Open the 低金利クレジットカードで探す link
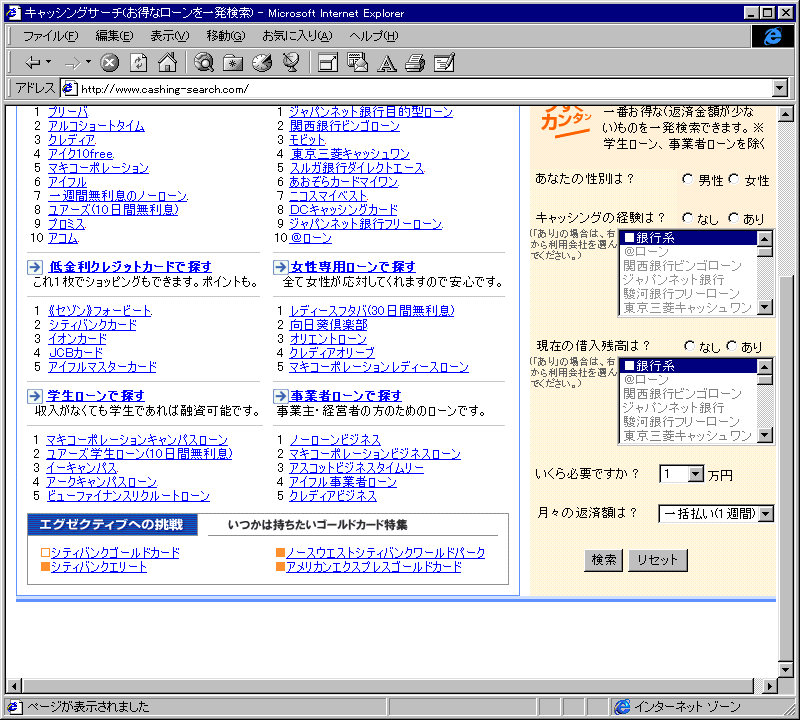 pyautogui.click(x=130, y=267)
